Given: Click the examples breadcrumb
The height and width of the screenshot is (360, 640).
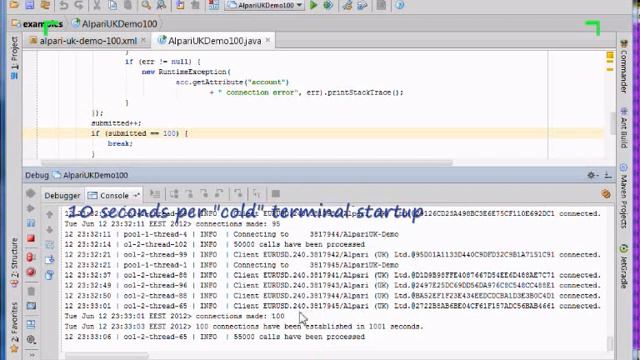Looking at the screenshot, I should click(38, 24).
